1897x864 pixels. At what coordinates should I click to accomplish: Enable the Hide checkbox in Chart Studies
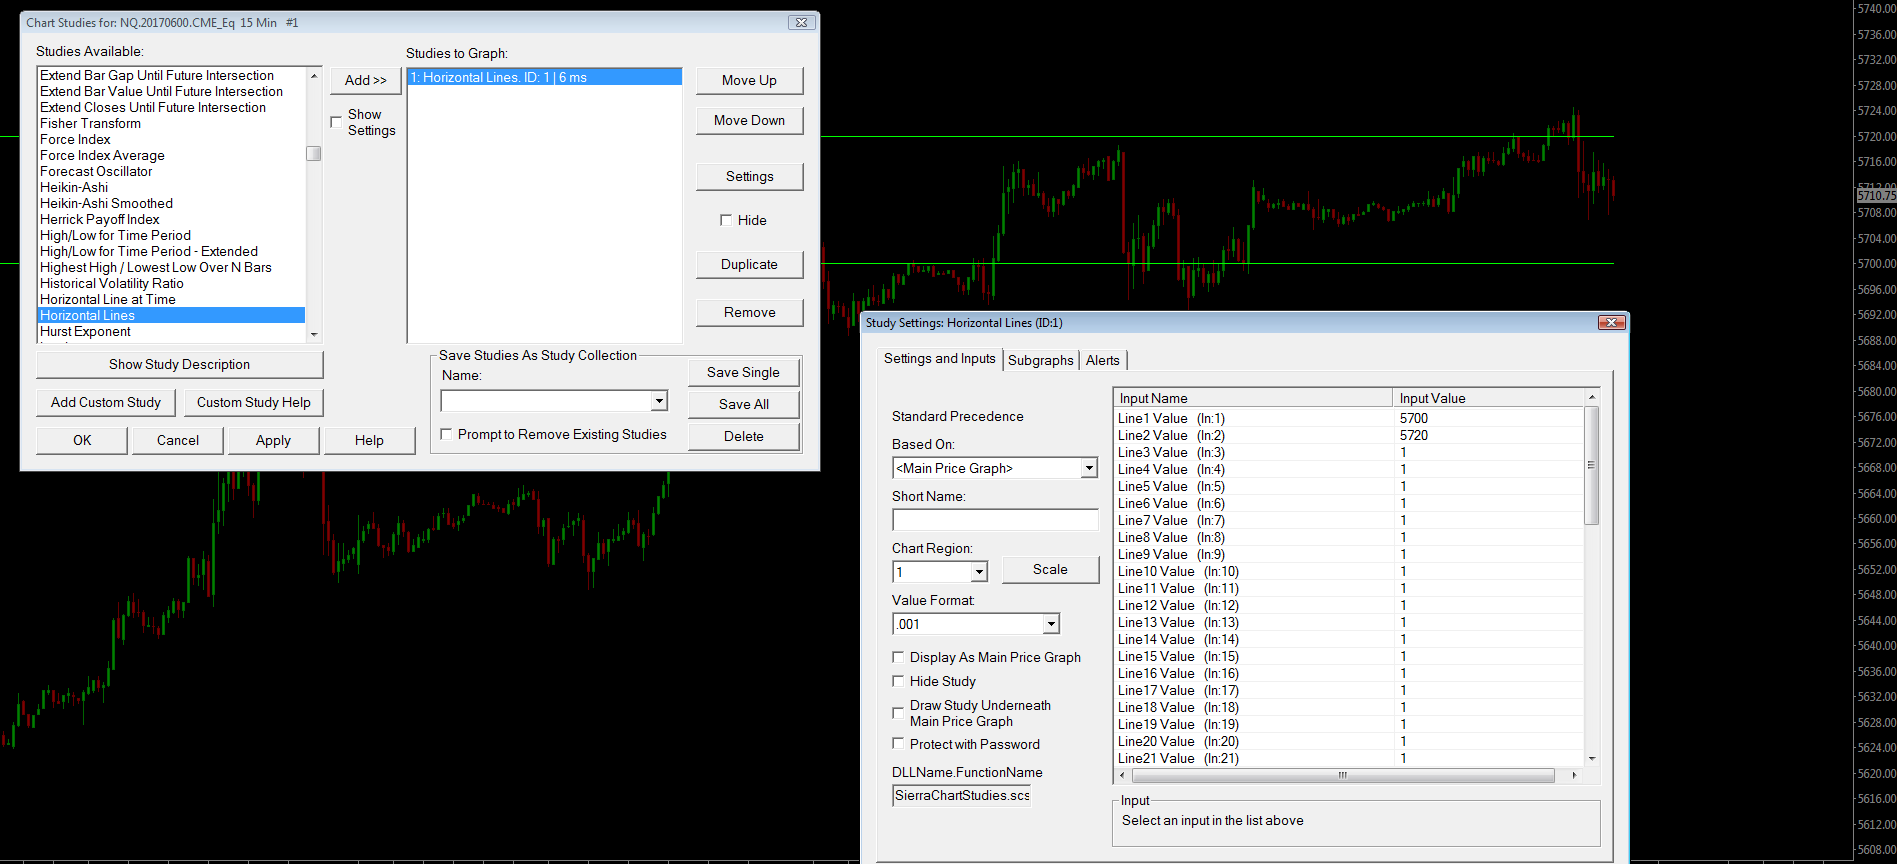726,220
